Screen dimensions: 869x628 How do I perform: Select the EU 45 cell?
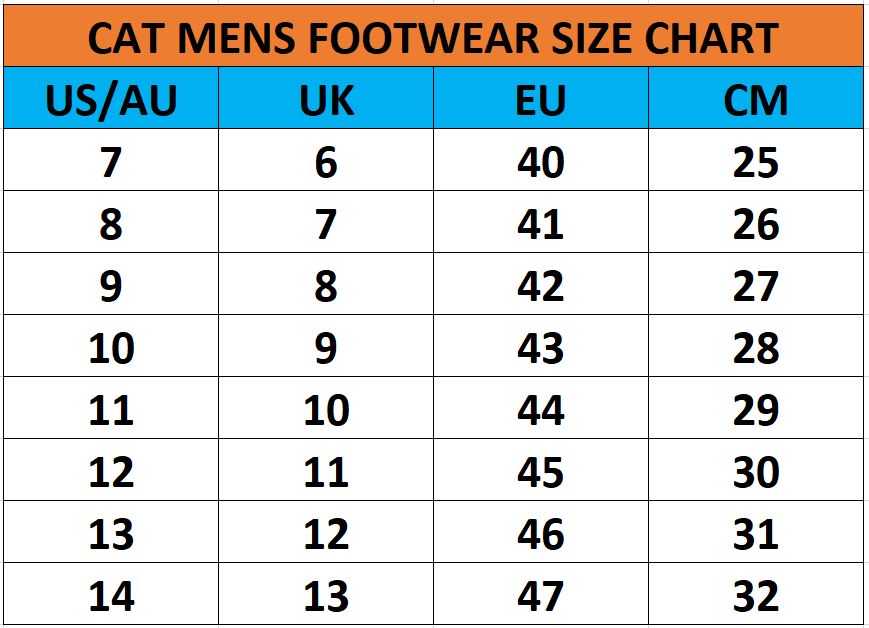[541, 471]
